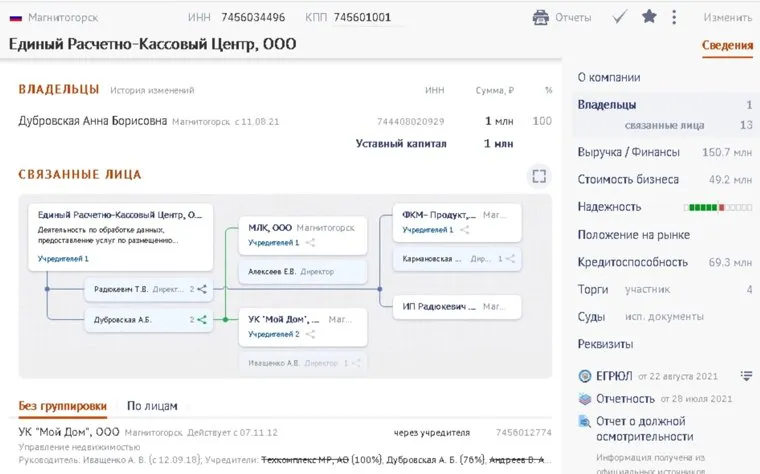Viewport: 760px width, 474px height.
Task: Click the Отчетность stack icon
Action: pos(586,398)
